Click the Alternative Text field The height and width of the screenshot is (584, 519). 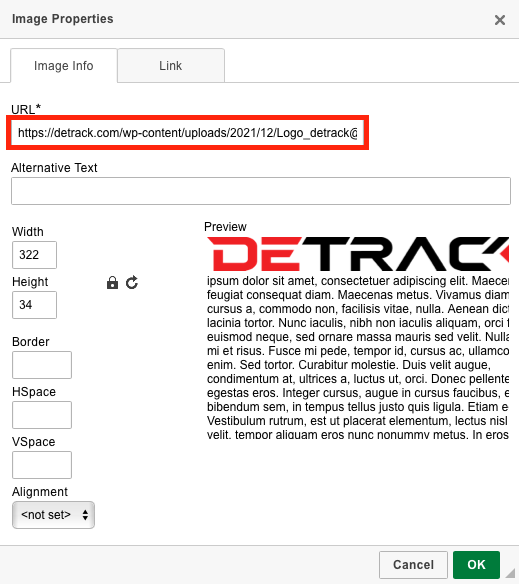tap(261, 191)
